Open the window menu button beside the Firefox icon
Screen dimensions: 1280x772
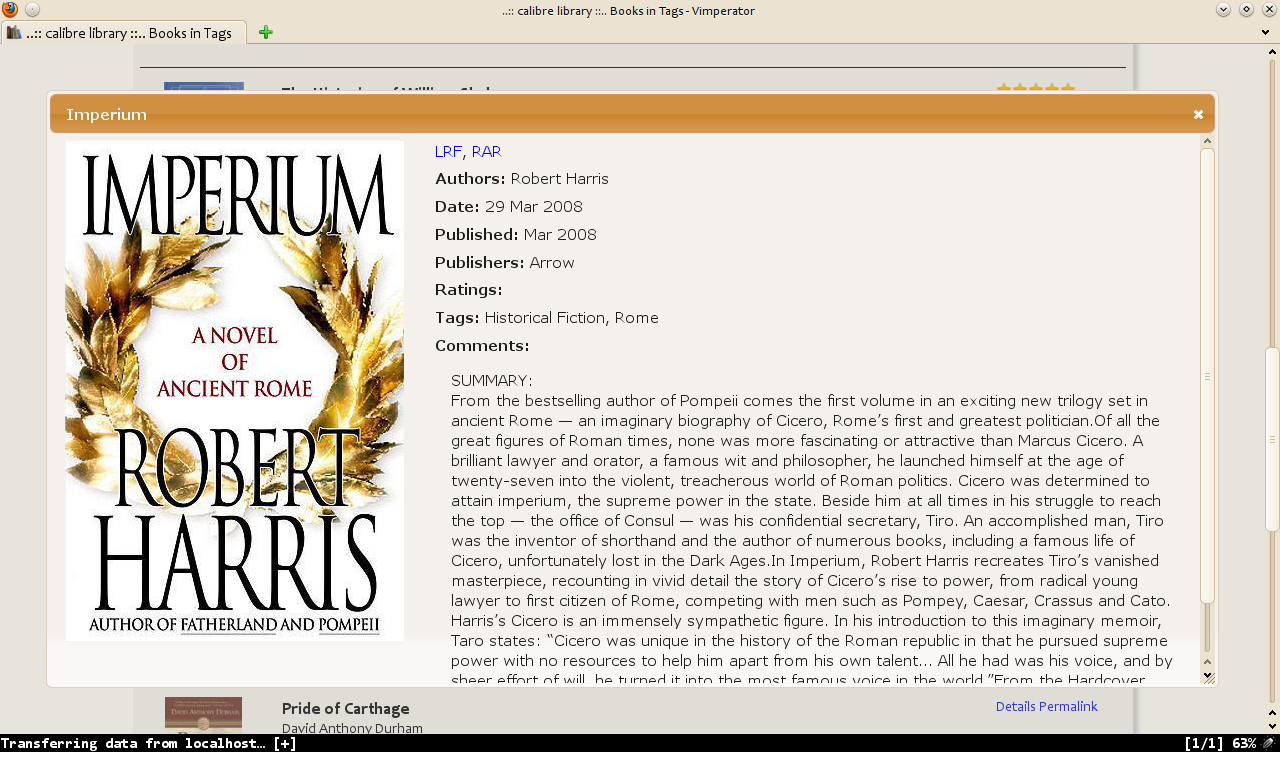32,10
